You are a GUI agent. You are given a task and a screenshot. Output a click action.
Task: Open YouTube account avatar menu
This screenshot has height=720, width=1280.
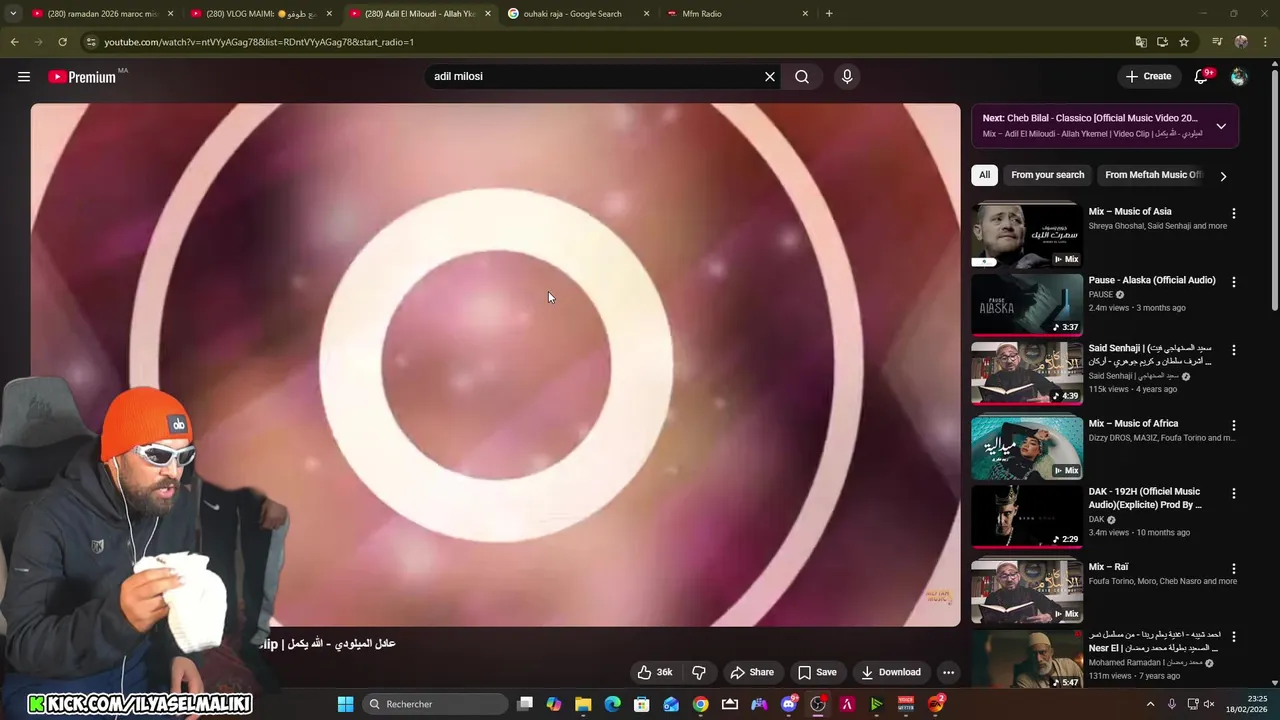pyautogui.click(x=1239, y=77)
